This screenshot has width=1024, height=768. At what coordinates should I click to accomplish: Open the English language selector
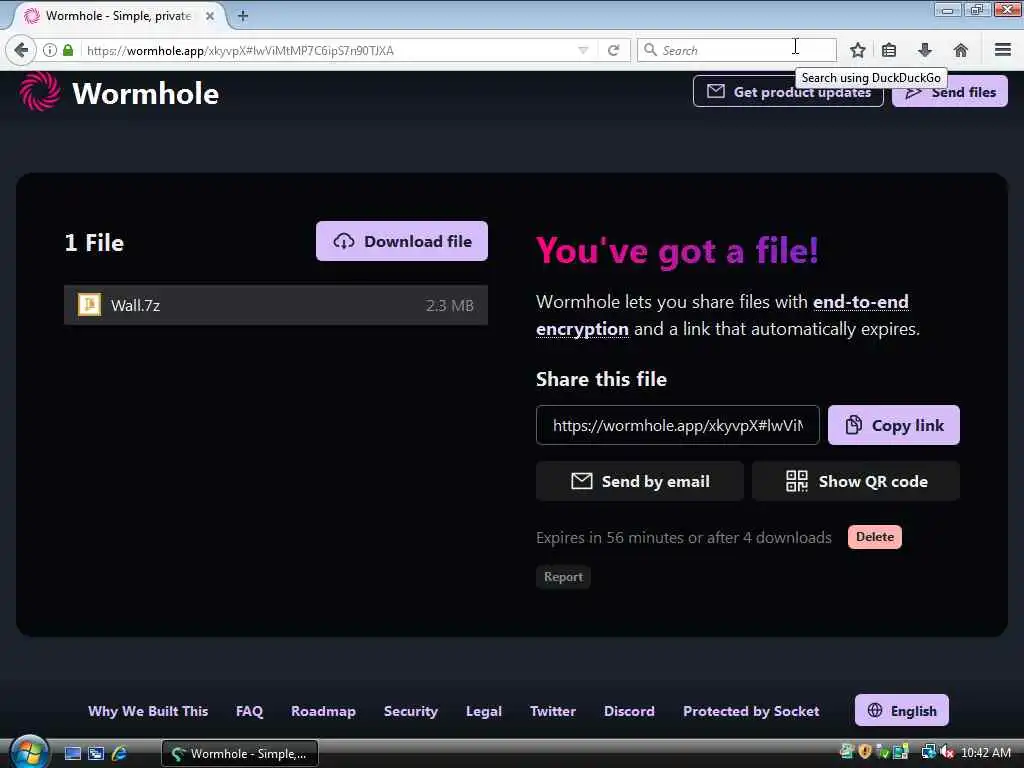(902, 711)
